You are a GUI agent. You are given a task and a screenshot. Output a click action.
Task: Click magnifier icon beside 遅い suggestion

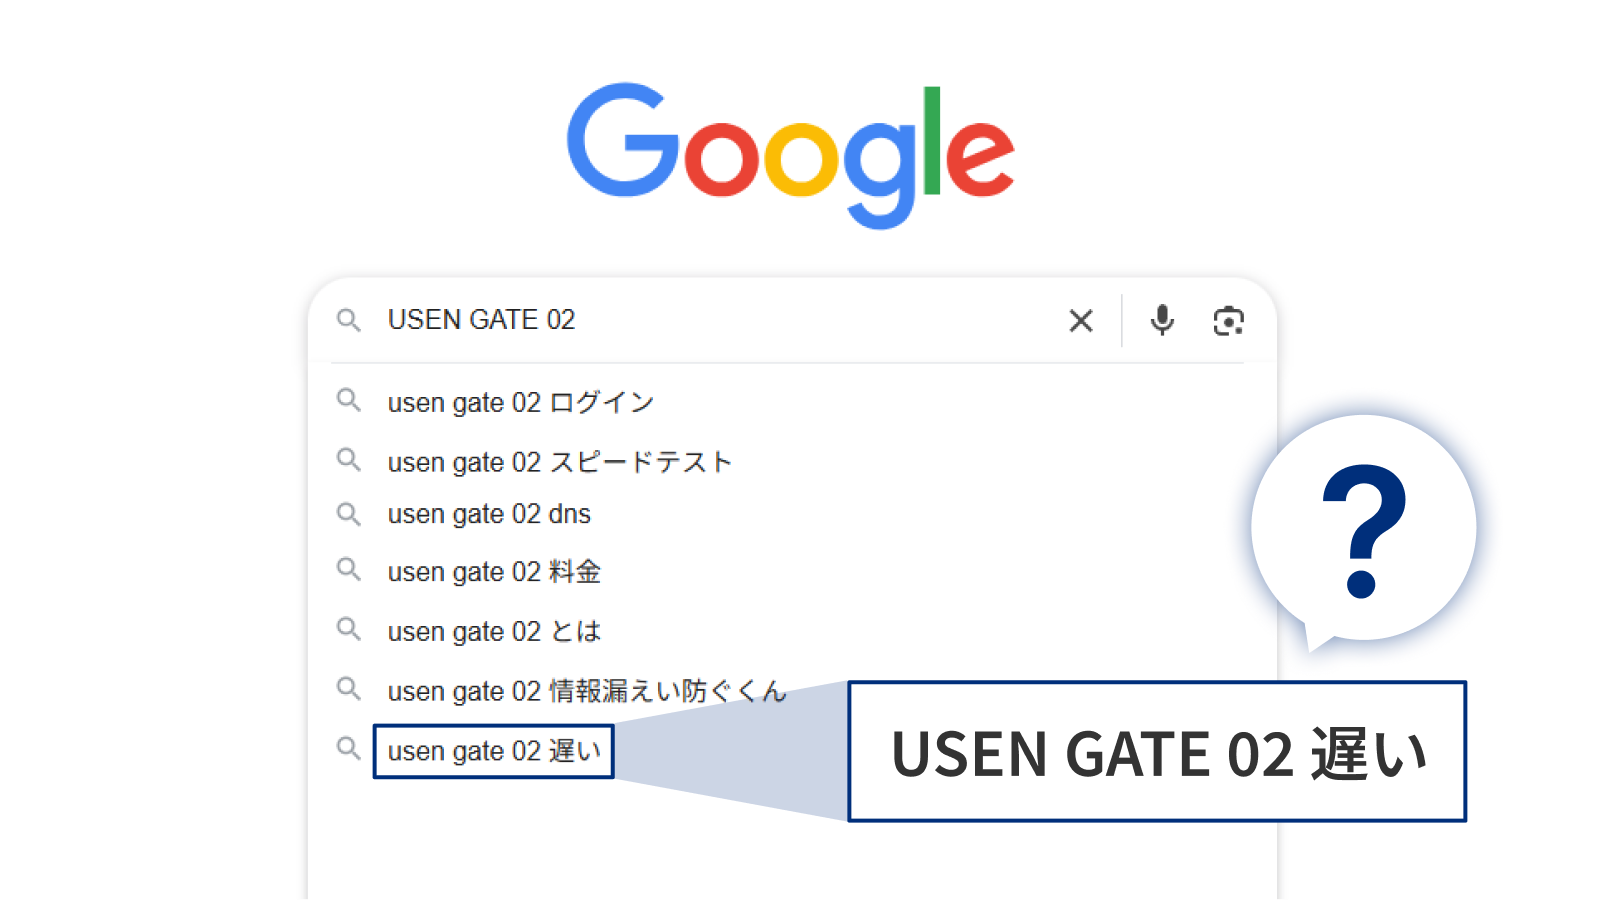[348, 748]
